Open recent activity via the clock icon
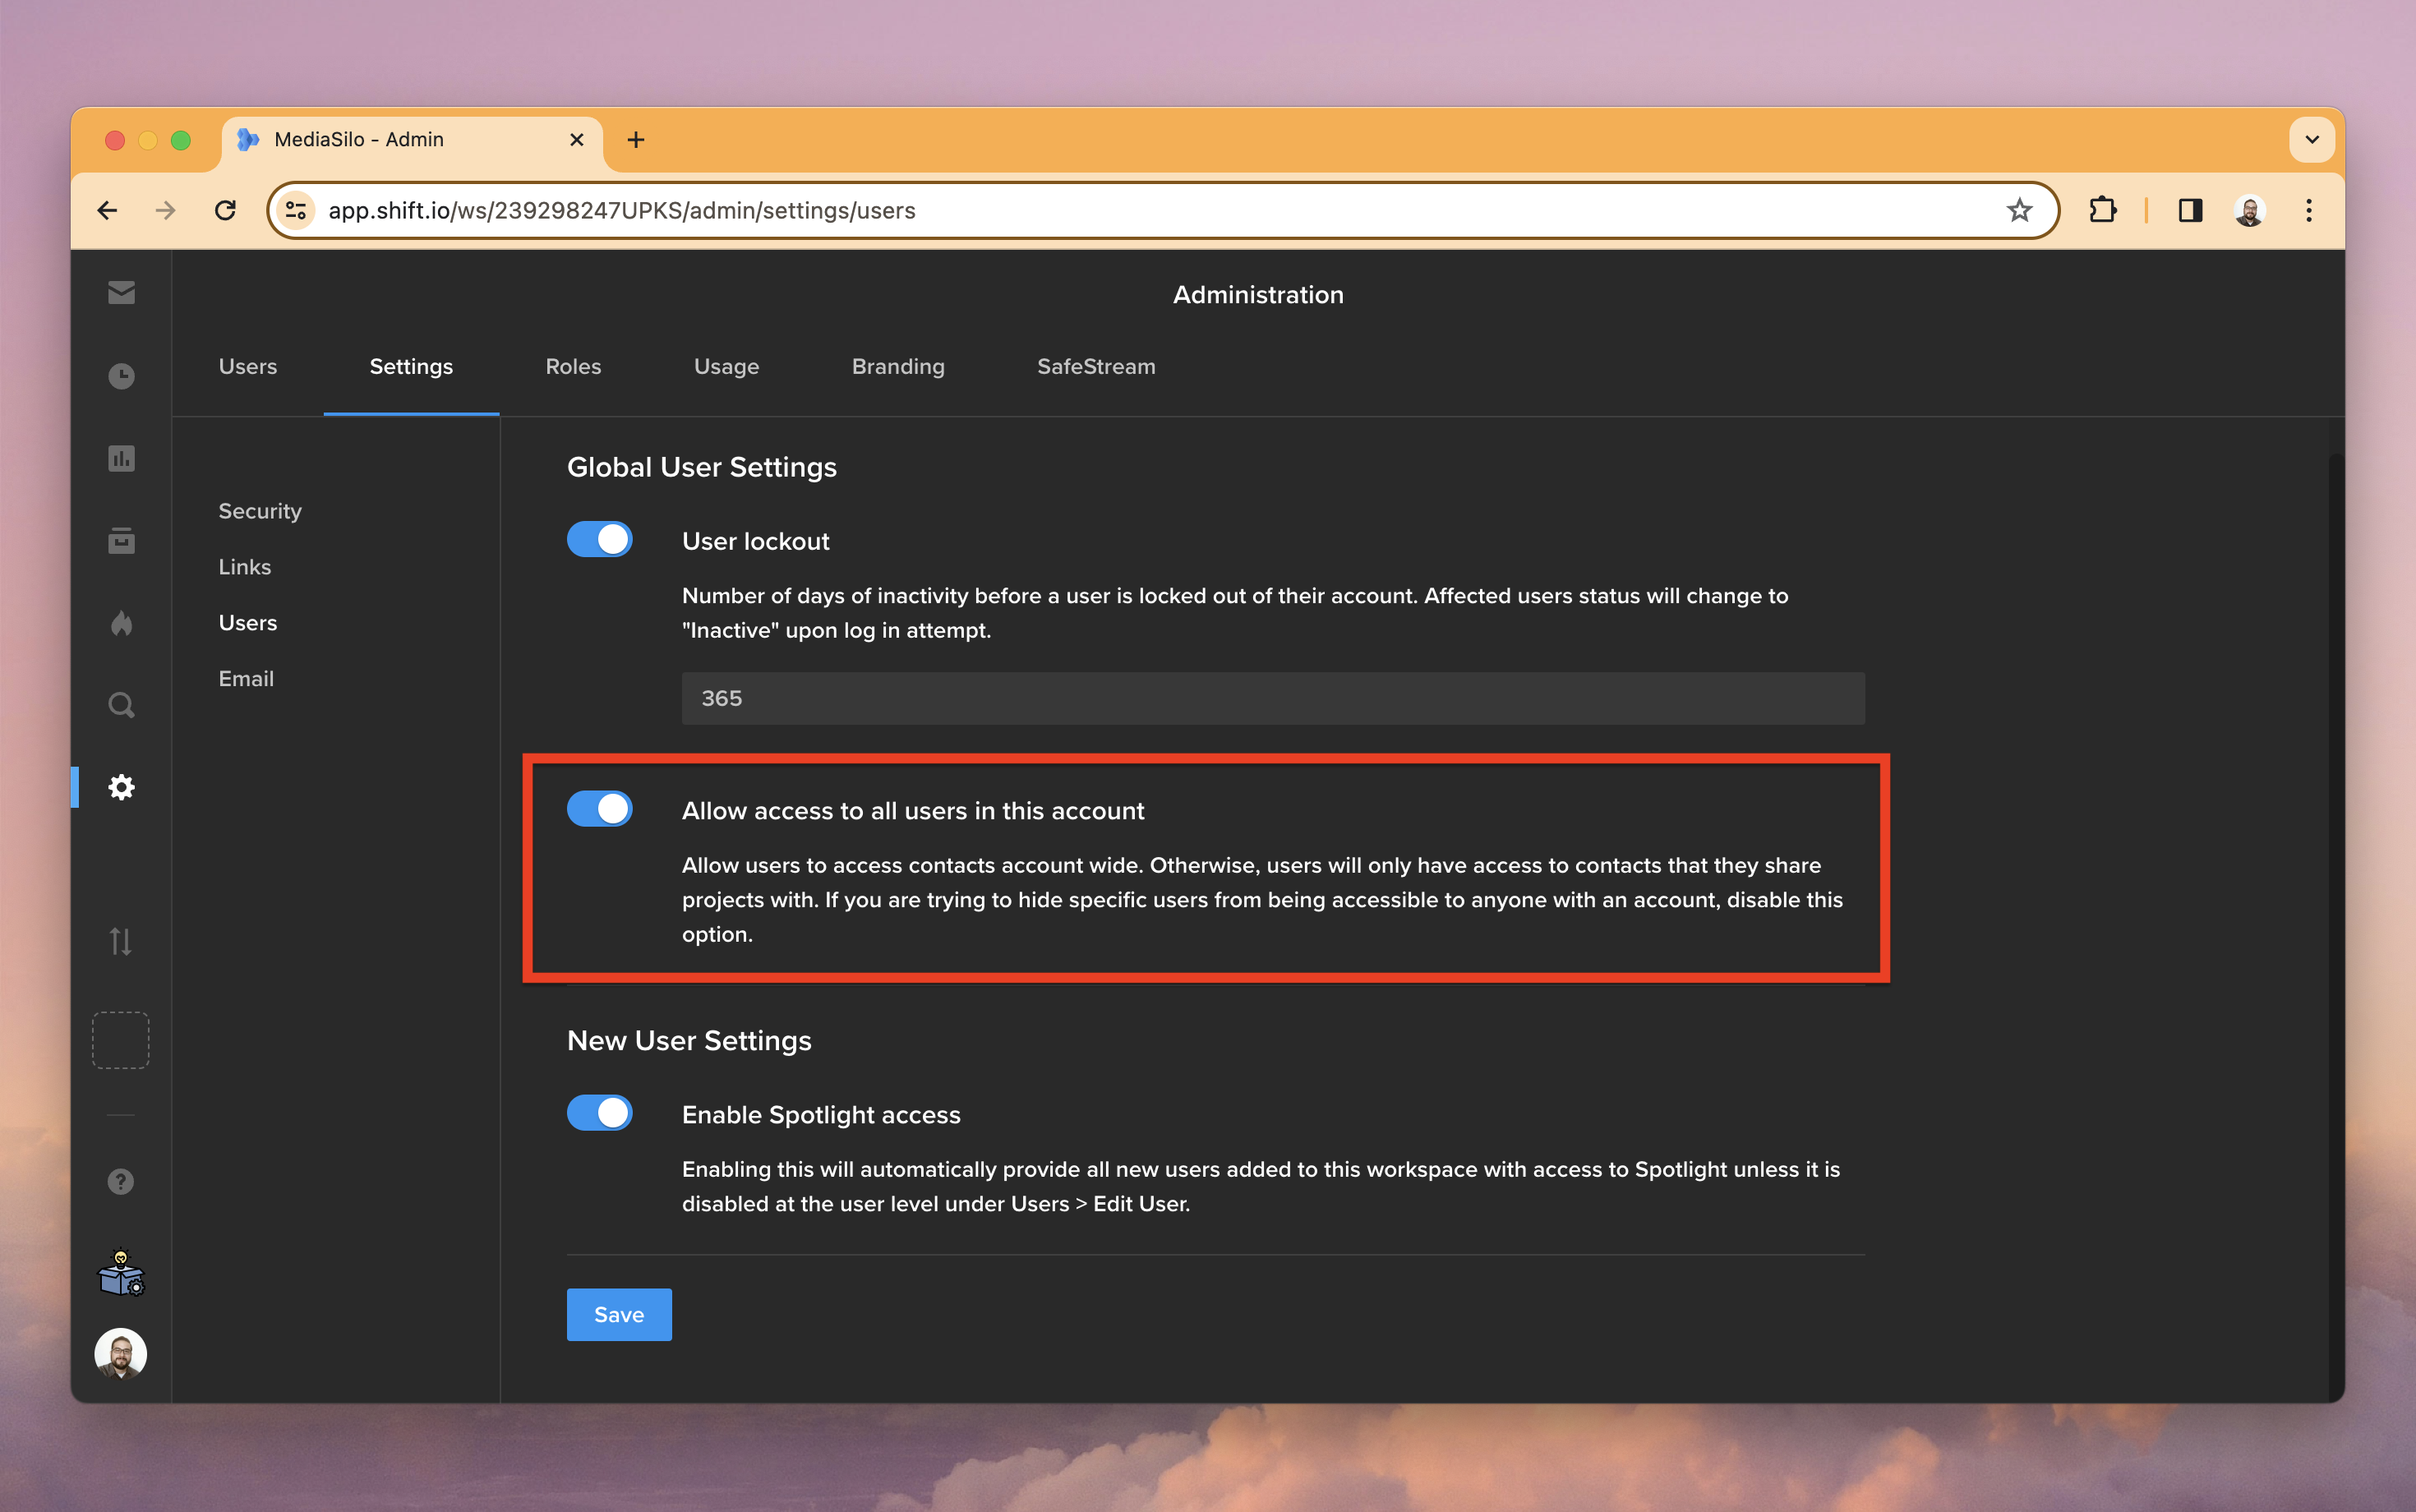Viewport: 2416px width, 1512px height. (x=121, y=375)
